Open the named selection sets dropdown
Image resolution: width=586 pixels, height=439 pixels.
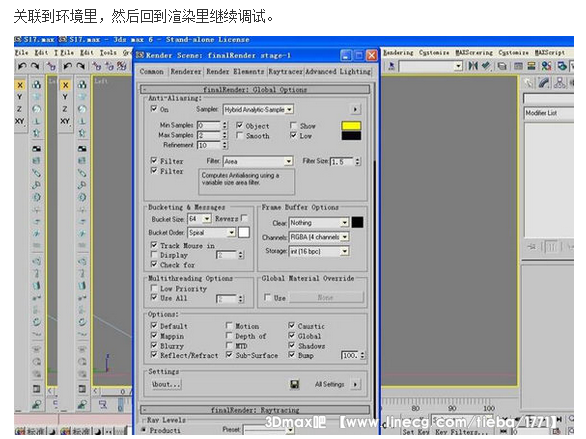(431, 67)
